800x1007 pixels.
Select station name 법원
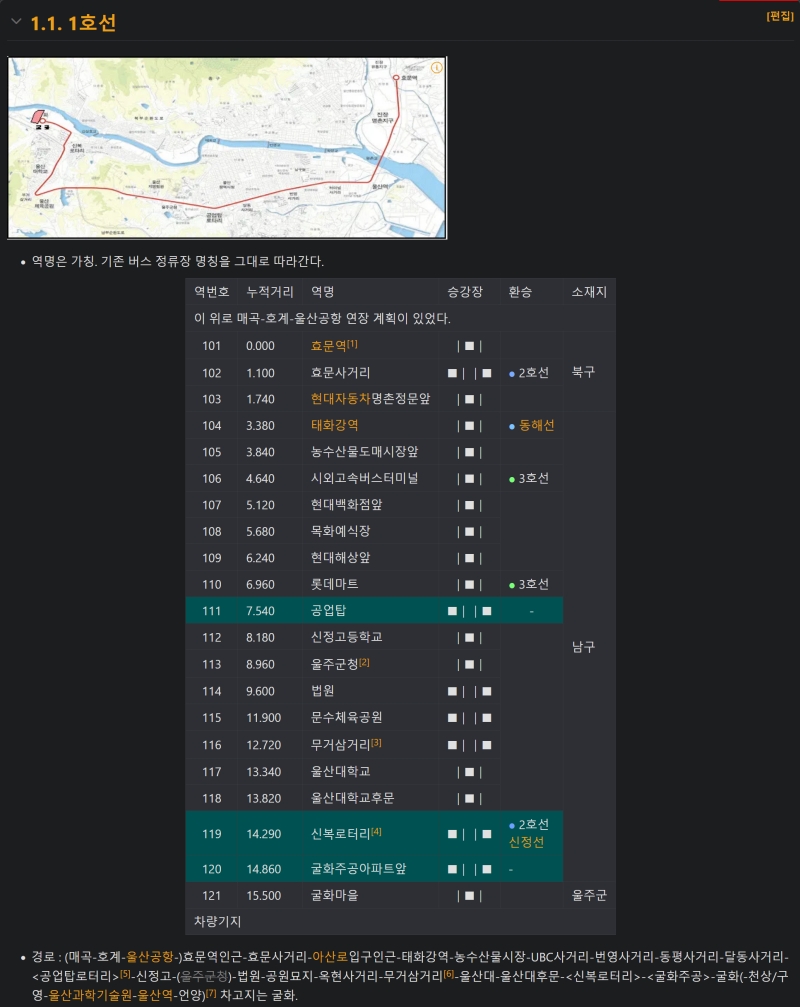pos(322,691)
